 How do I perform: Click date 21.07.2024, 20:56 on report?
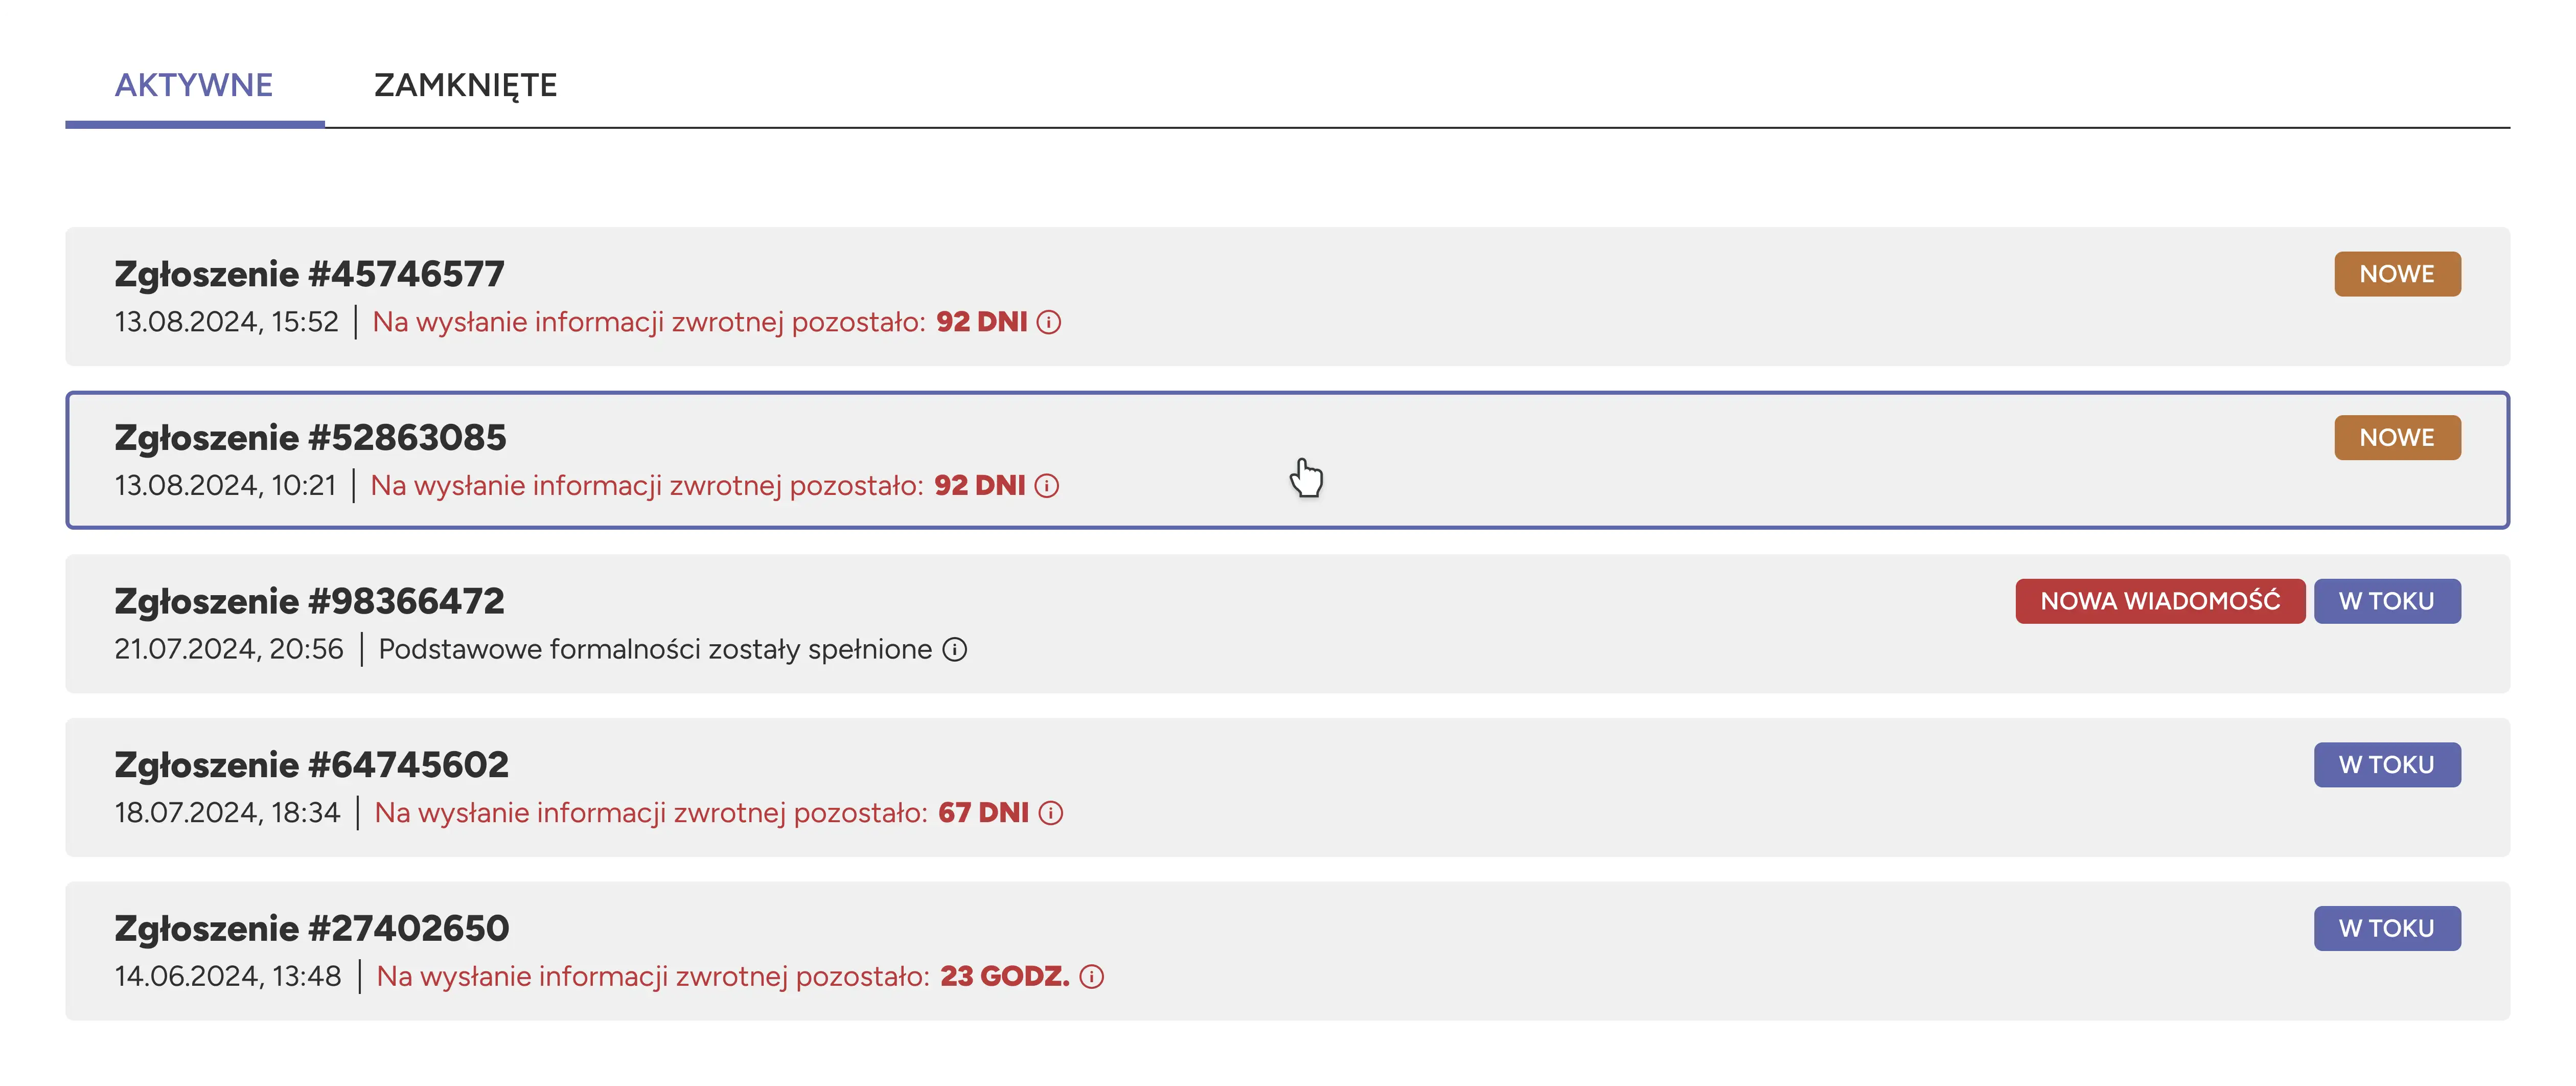tap(229, 650)
